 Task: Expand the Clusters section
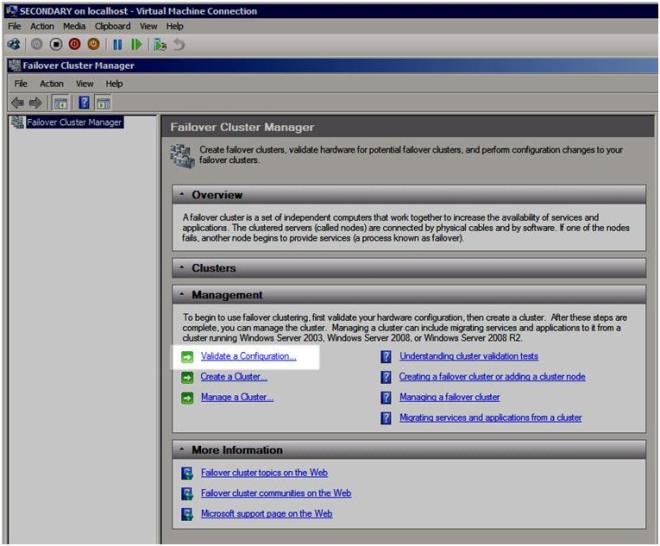[181, 268]
